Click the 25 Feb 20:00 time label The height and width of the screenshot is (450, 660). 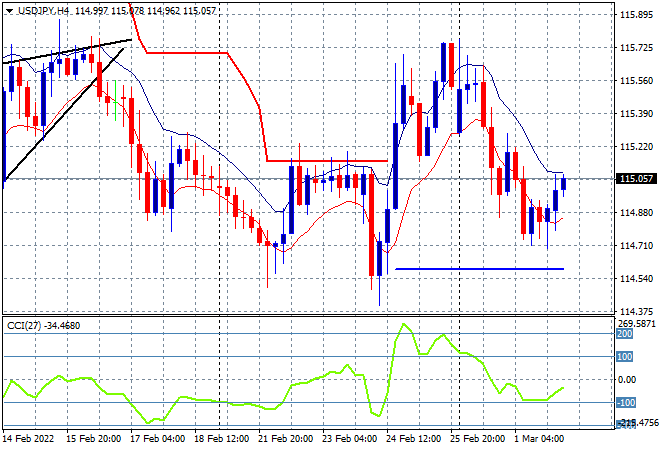point(477,439)
